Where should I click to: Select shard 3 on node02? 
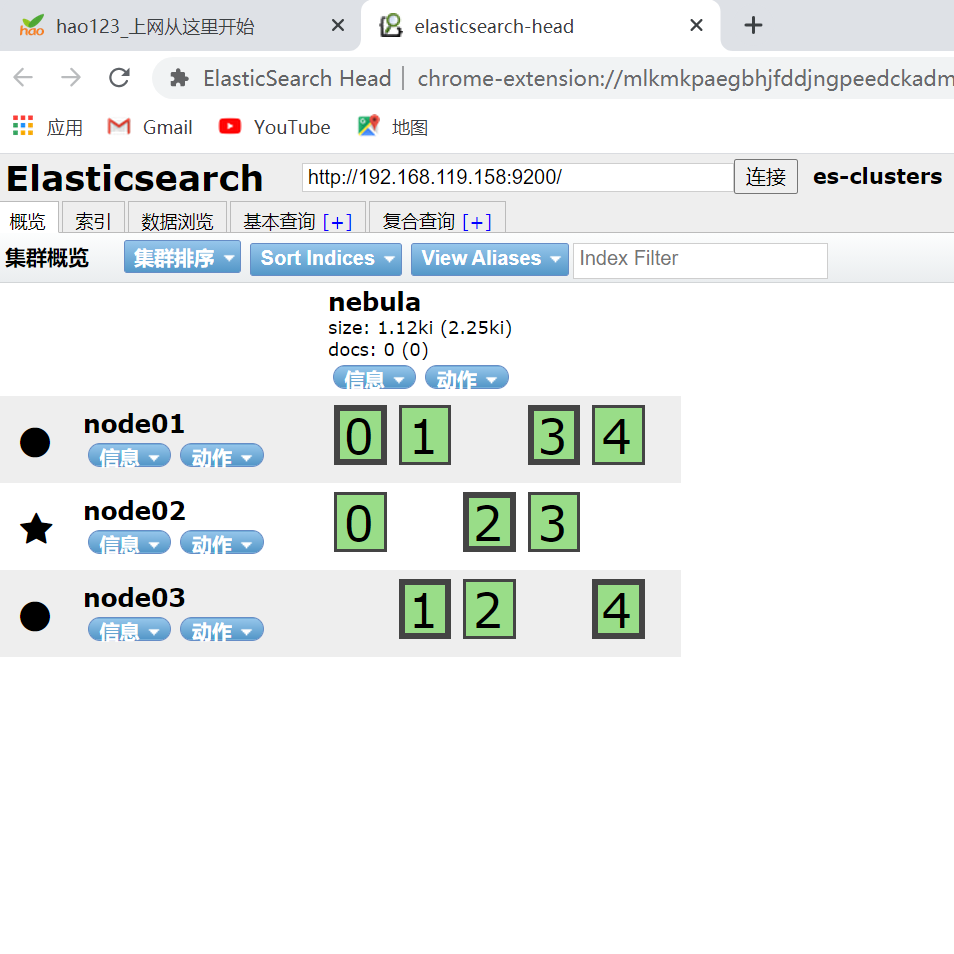[554, 522]
